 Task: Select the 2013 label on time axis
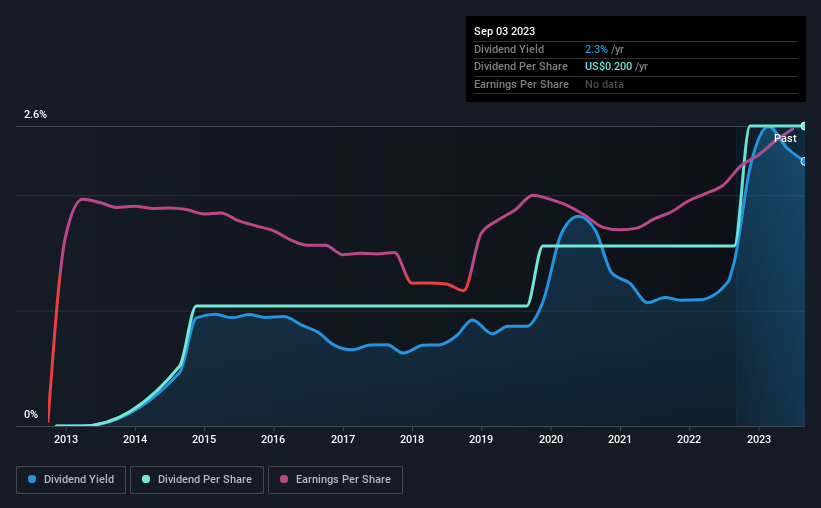click(x=66, y=439)
